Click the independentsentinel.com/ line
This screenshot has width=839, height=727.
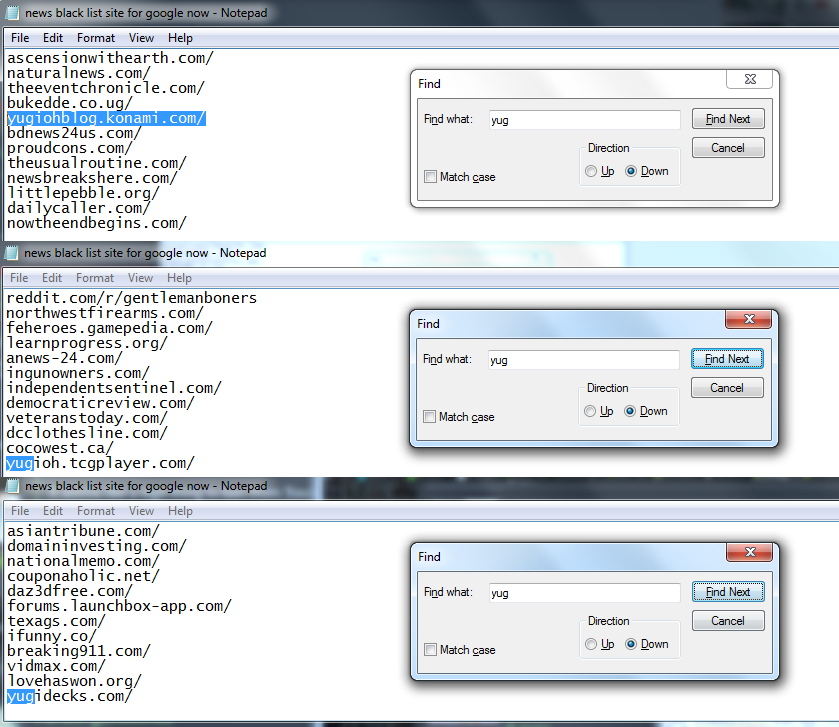(x=114, y=387)
